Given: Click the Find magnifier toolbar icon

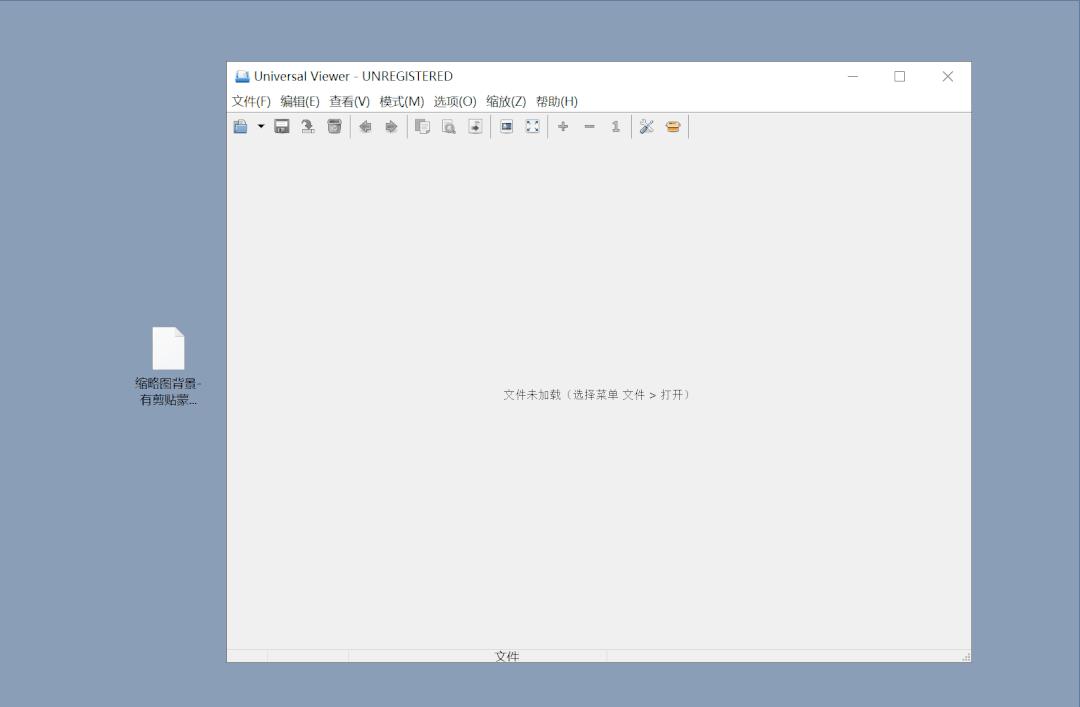Looking at the screenshot, I should 449,126.
